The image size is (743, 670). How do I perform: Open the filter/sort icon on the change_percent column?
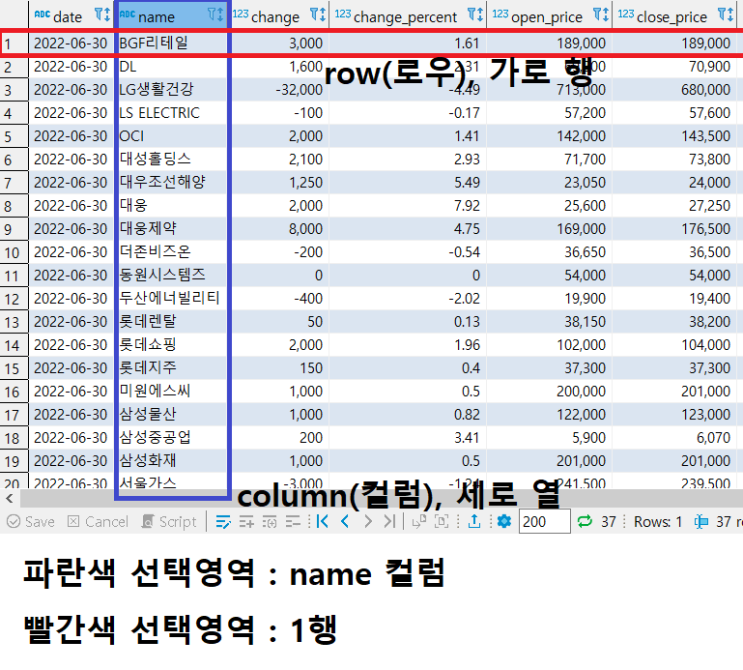click(475, 15)
